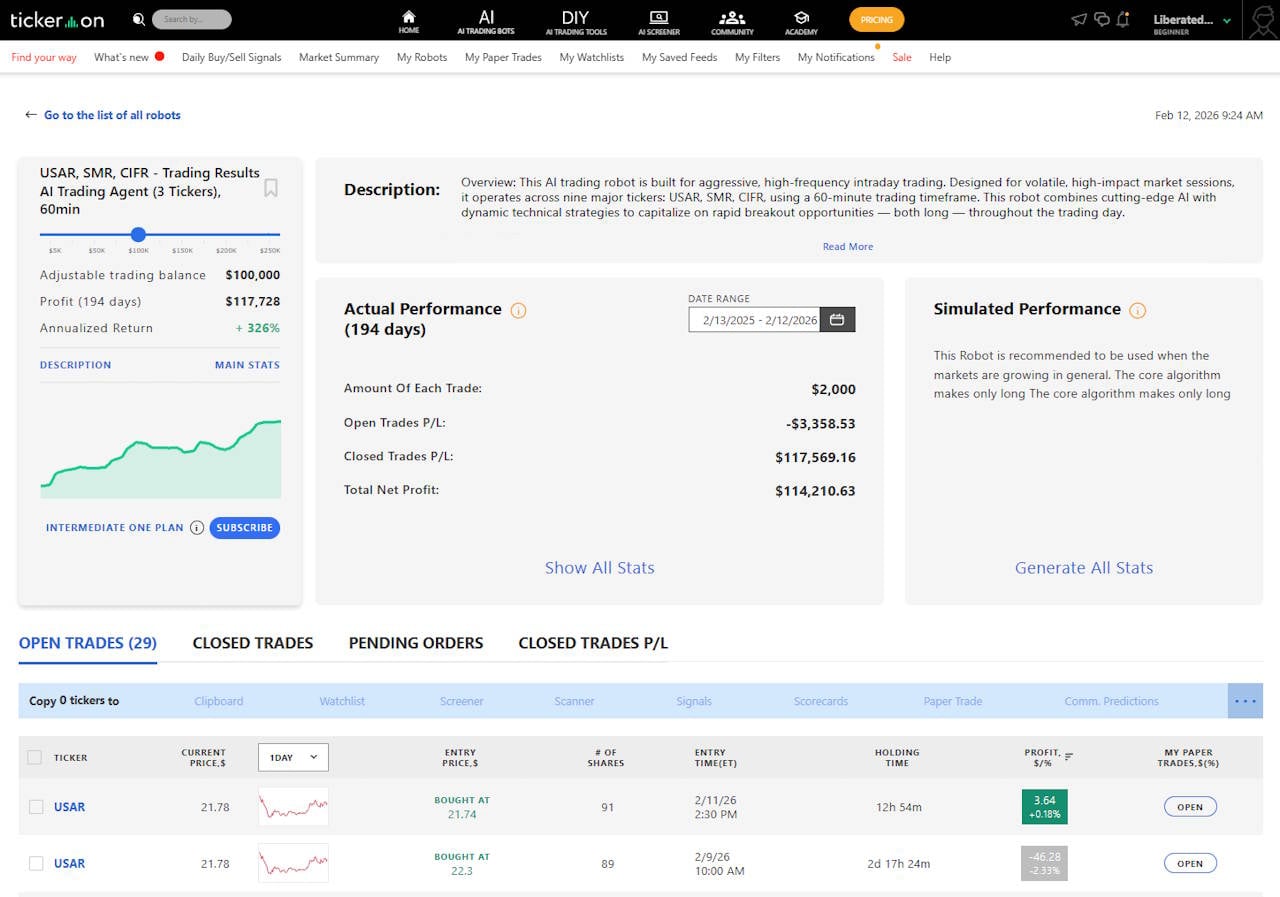Open the Academy icon
The width and height of the screenshot is (1280, 897).
[801, 20]
